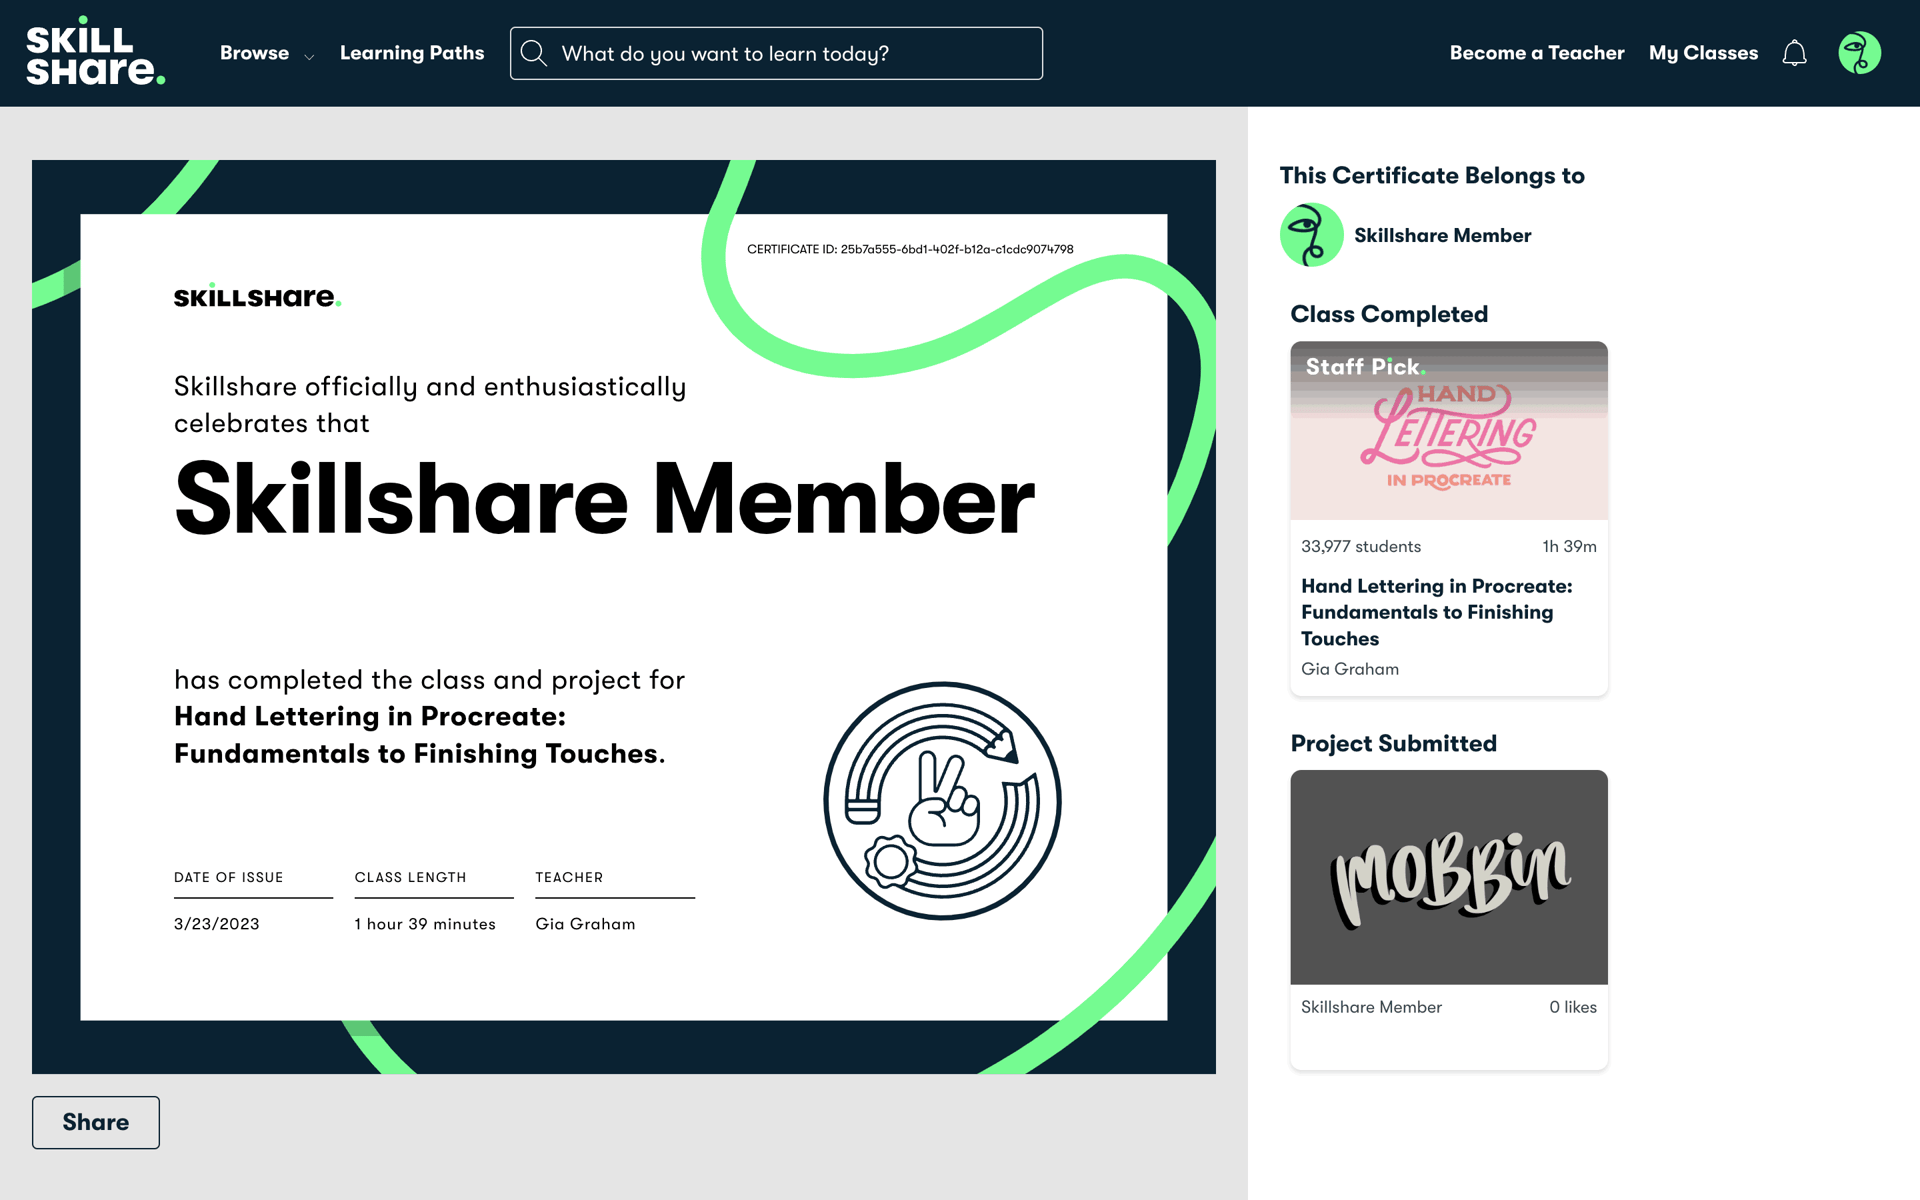Screen dimensions: 1920x1200
Task: Open Skillshare Member profile link in sidebar heading
Action: click(1442, 235)
